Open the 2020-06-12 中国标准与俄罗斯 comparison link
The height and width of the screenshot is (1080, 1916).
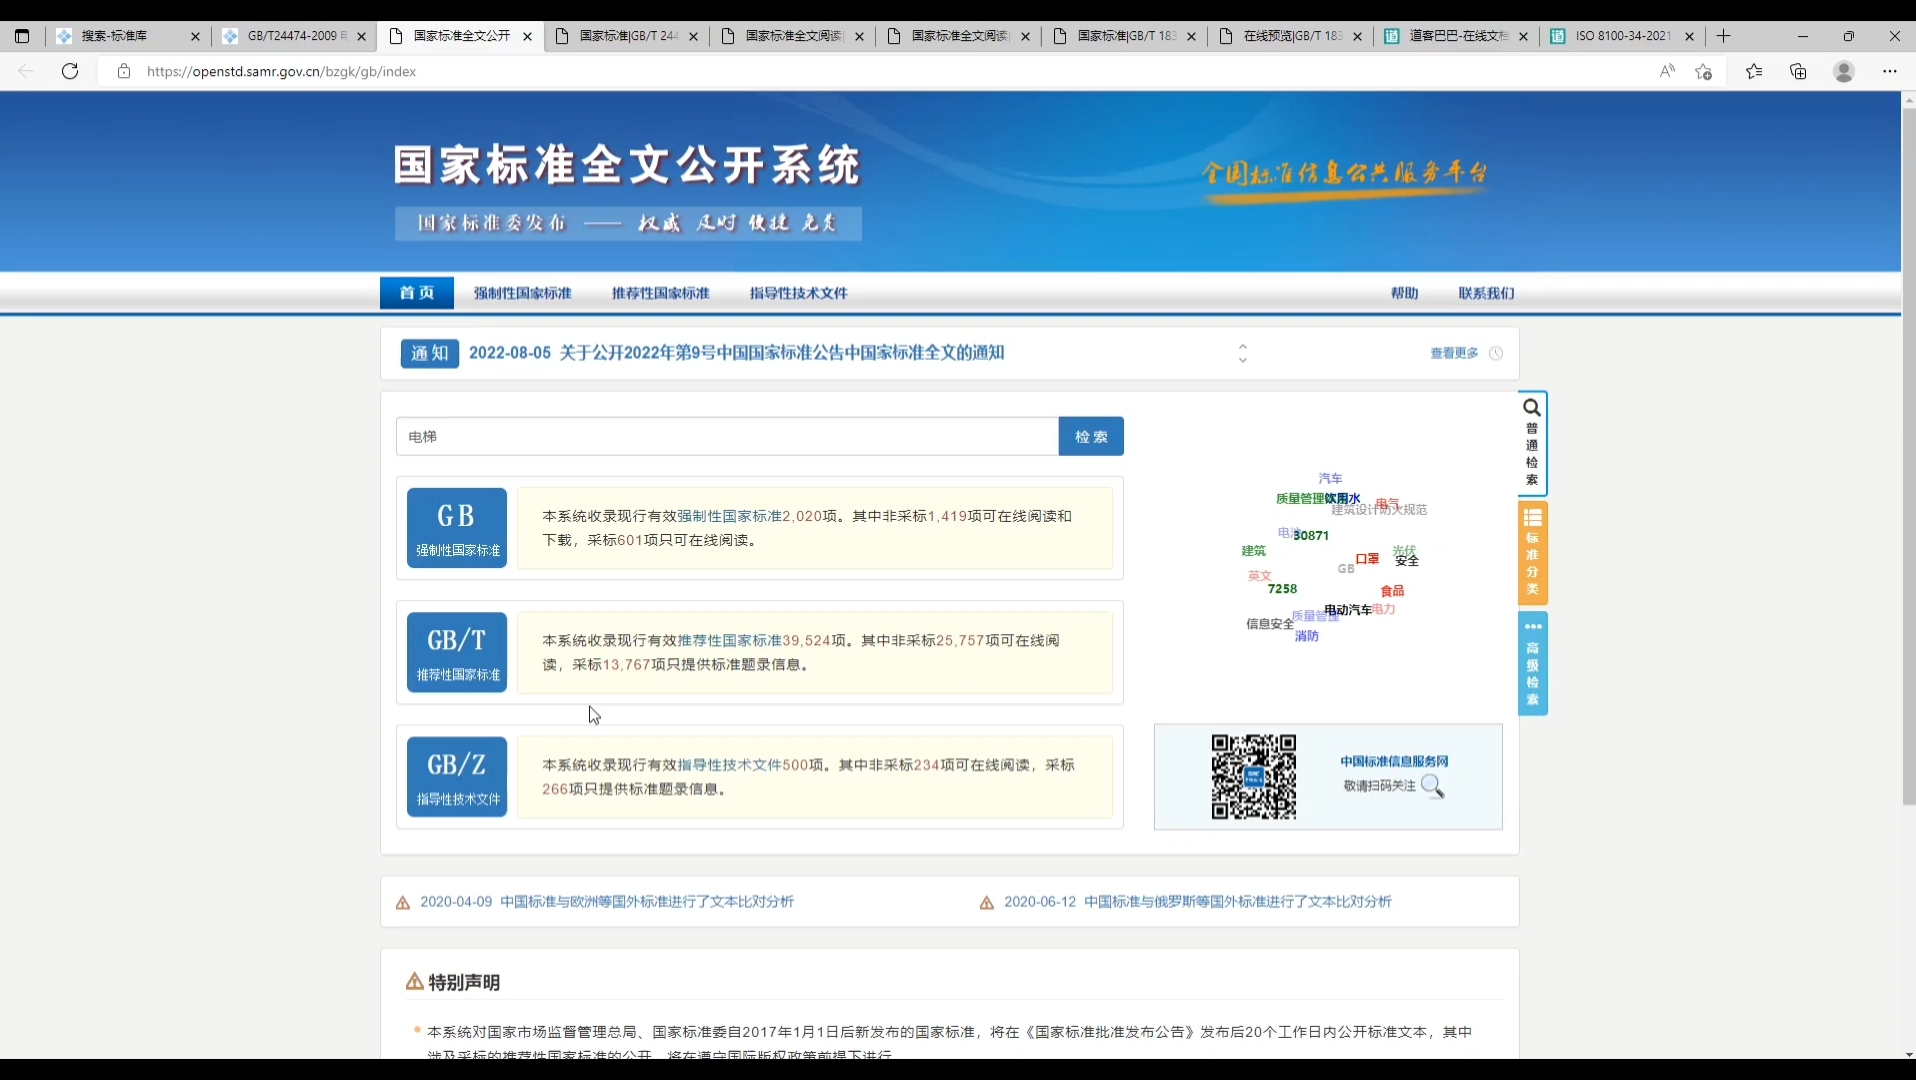coord(1198,902)
